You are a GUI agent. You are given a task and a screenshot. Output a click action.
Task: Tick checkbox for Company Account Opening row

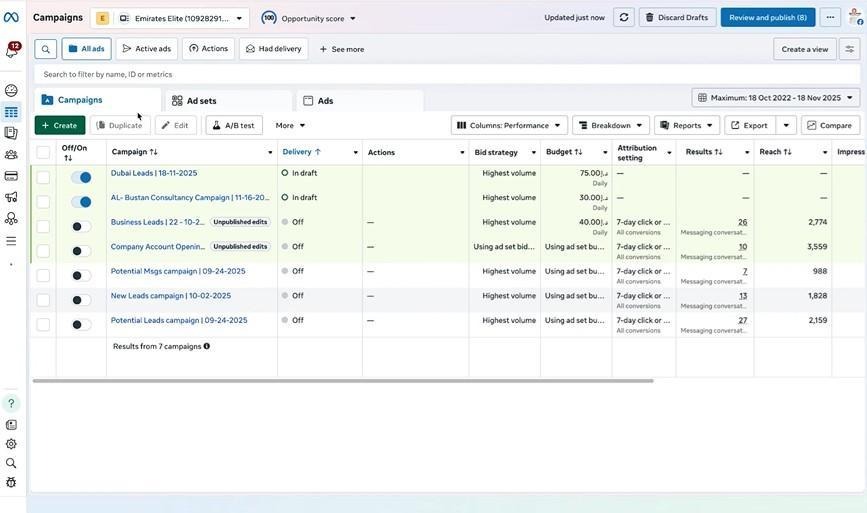click(x=43, y=251)
